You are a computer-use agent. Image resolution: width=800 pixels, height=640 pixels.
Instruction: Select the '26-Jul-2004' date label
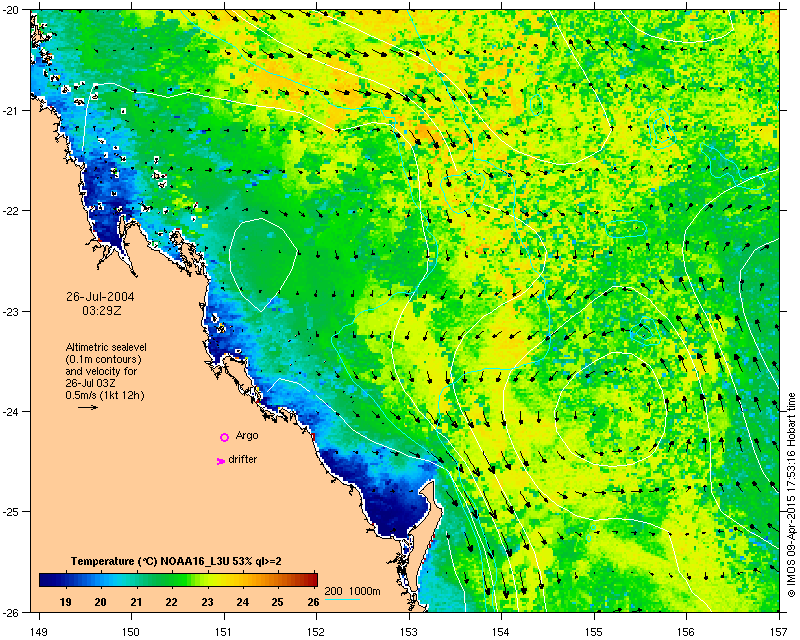[101, 297]
